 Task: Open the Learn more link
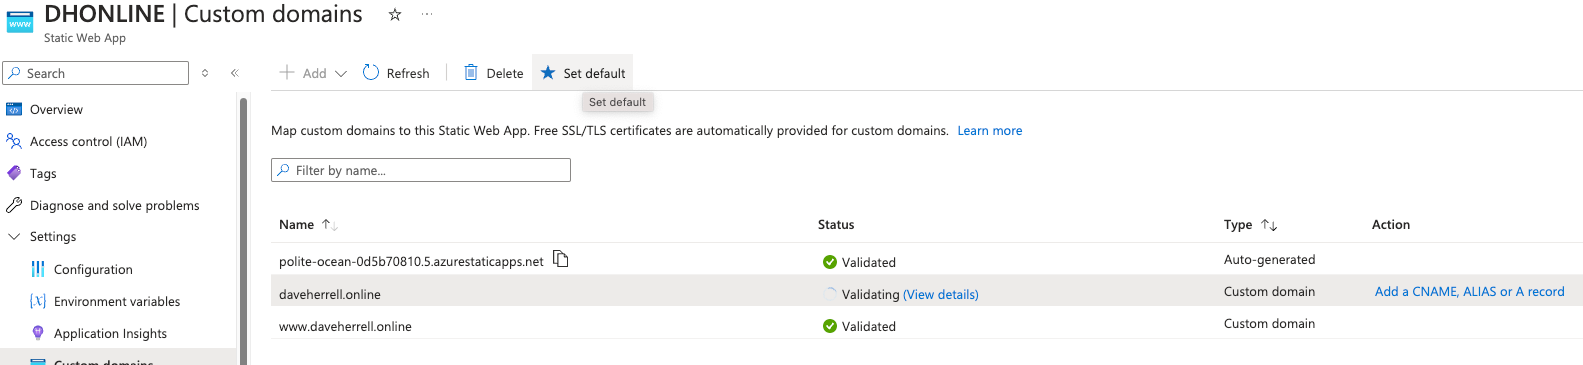[990, 131]
